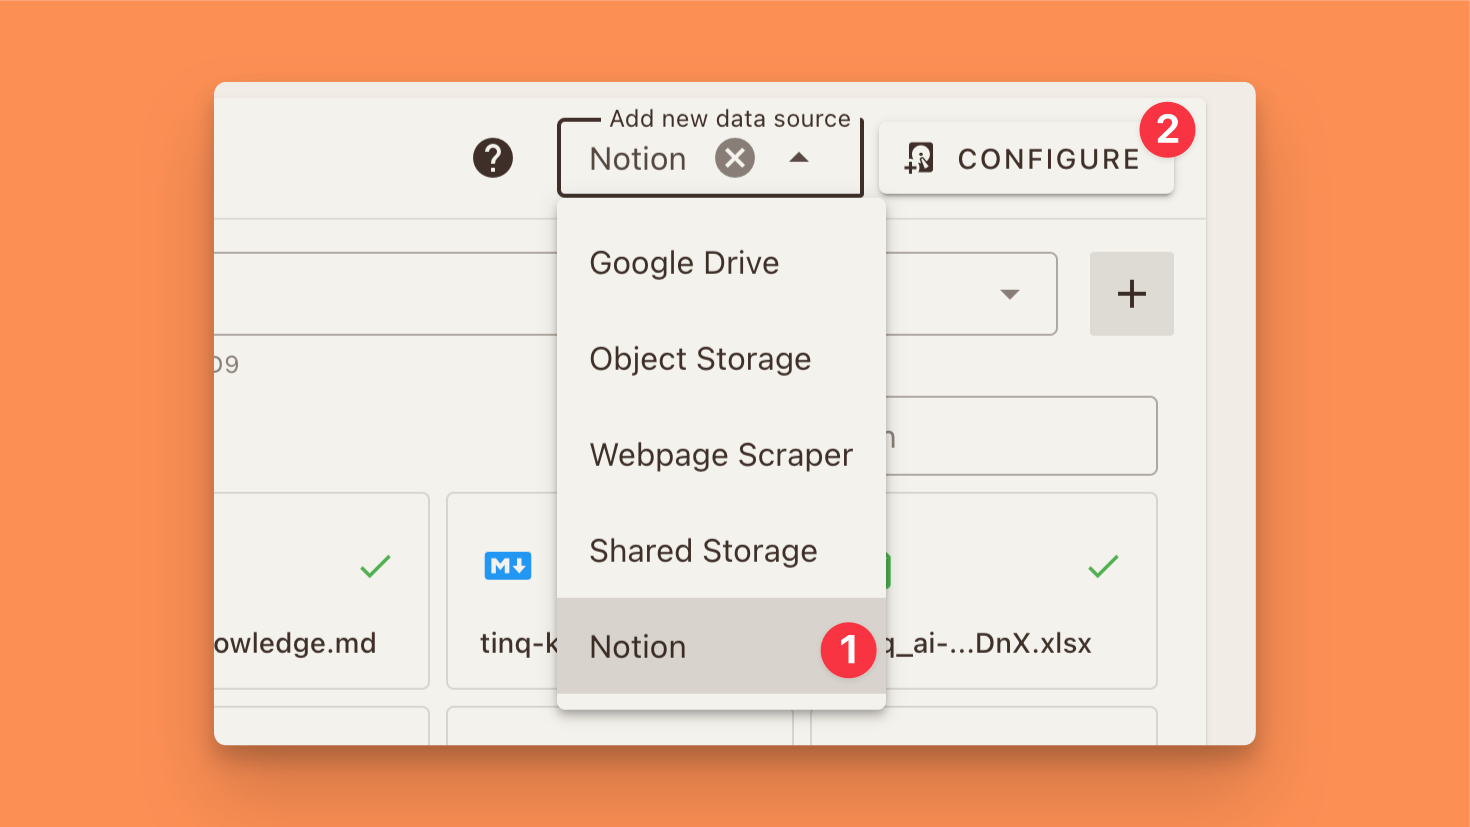Select the Shared Storage option
1470x827 pixels.
click(x=703, y=551)
